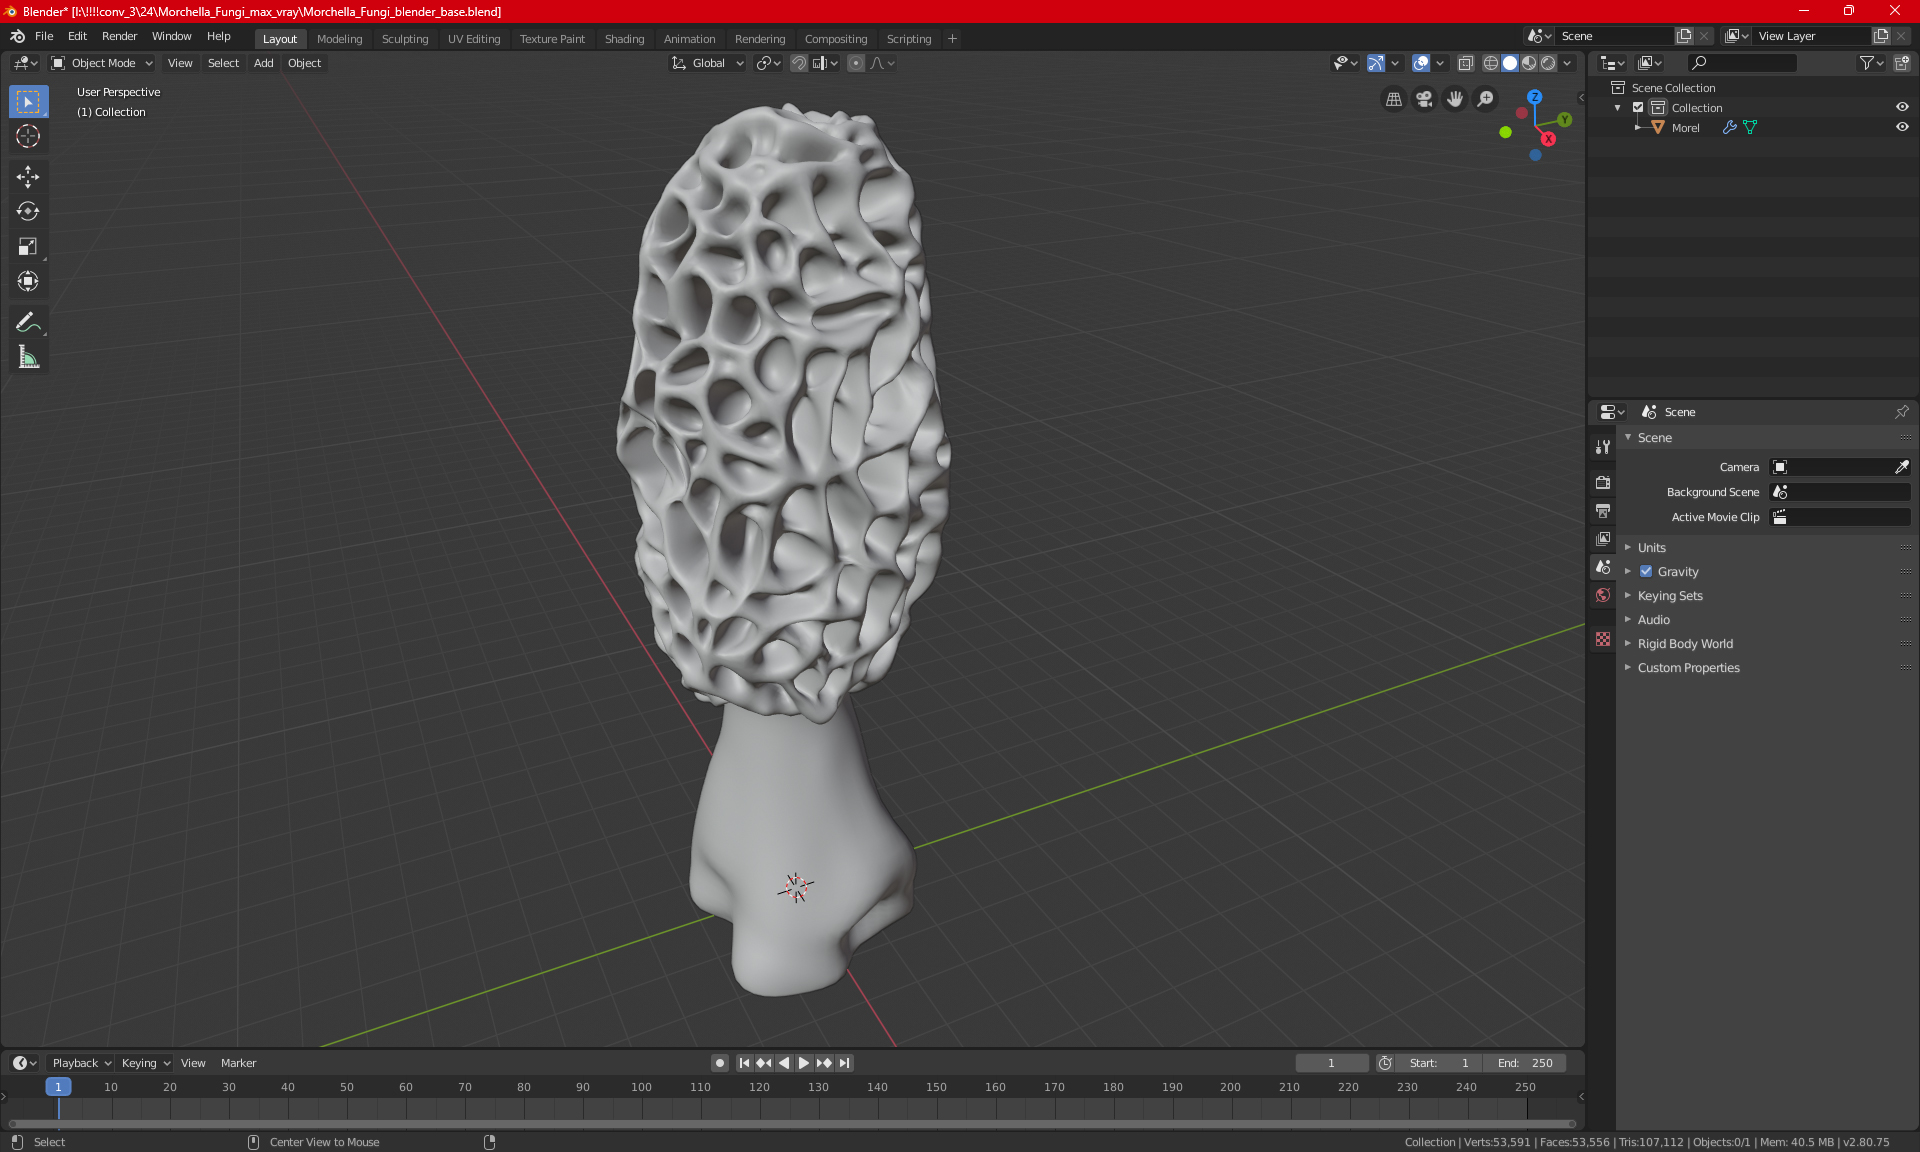Activate the Move tool

click(28, 177)
